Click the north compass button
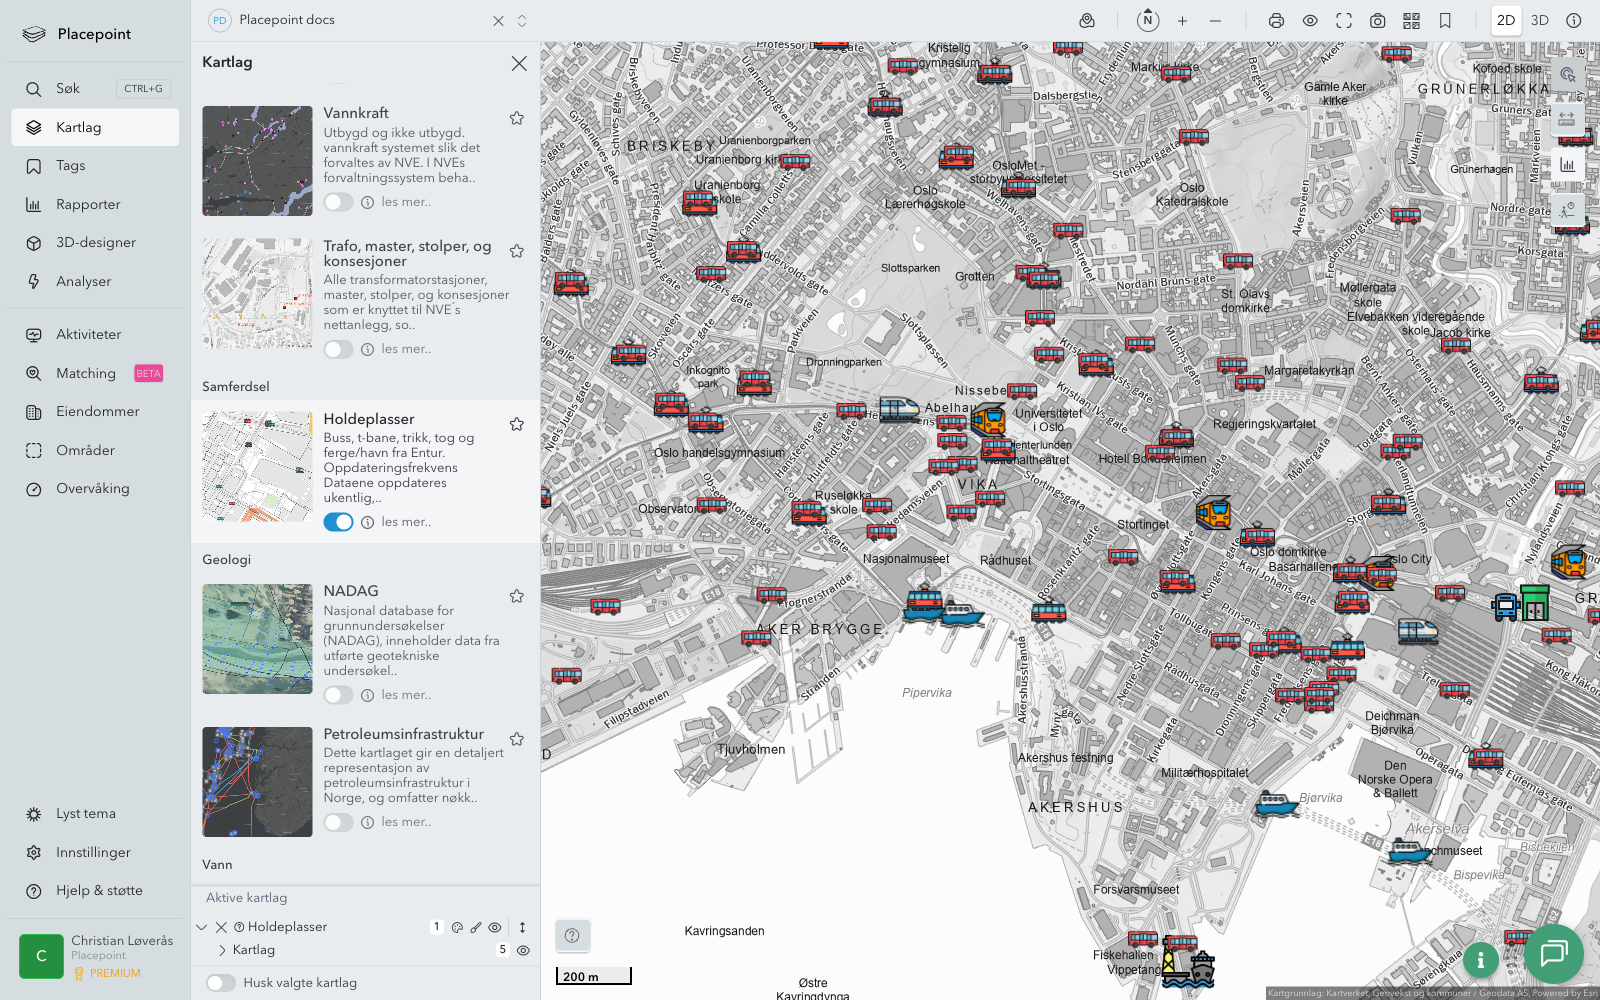The width and height of the screenshot is (1600, 1000). pyautogui.click(x=1148, y=20)
